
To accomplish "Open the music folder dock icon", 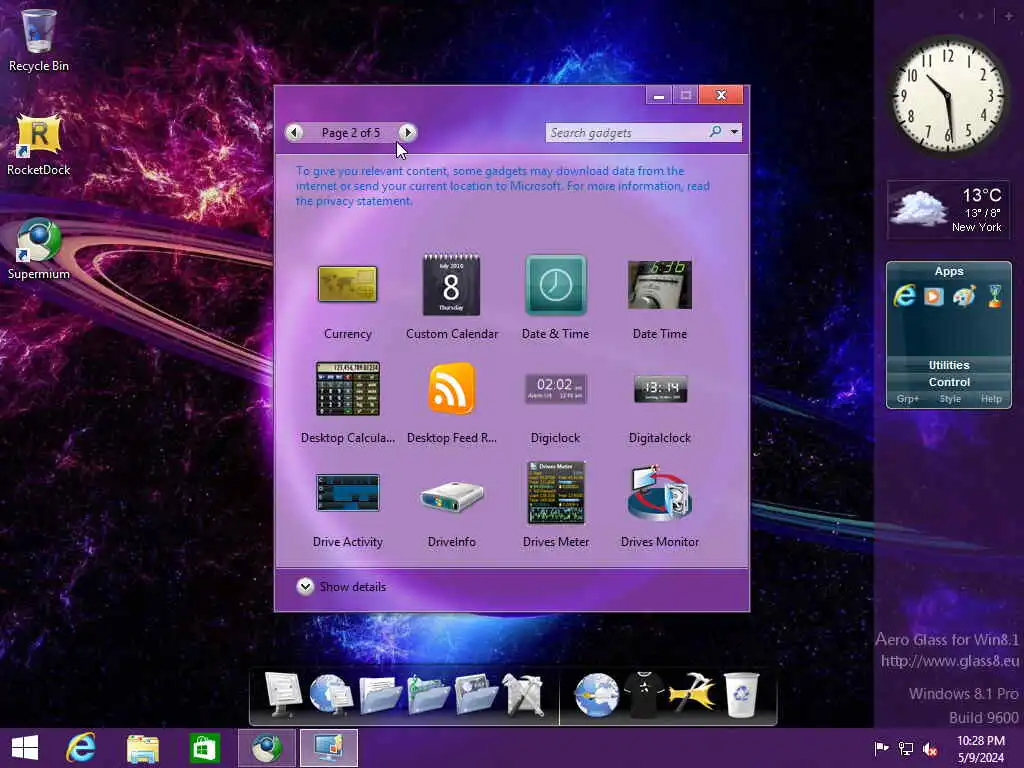I will pos(427,695).
